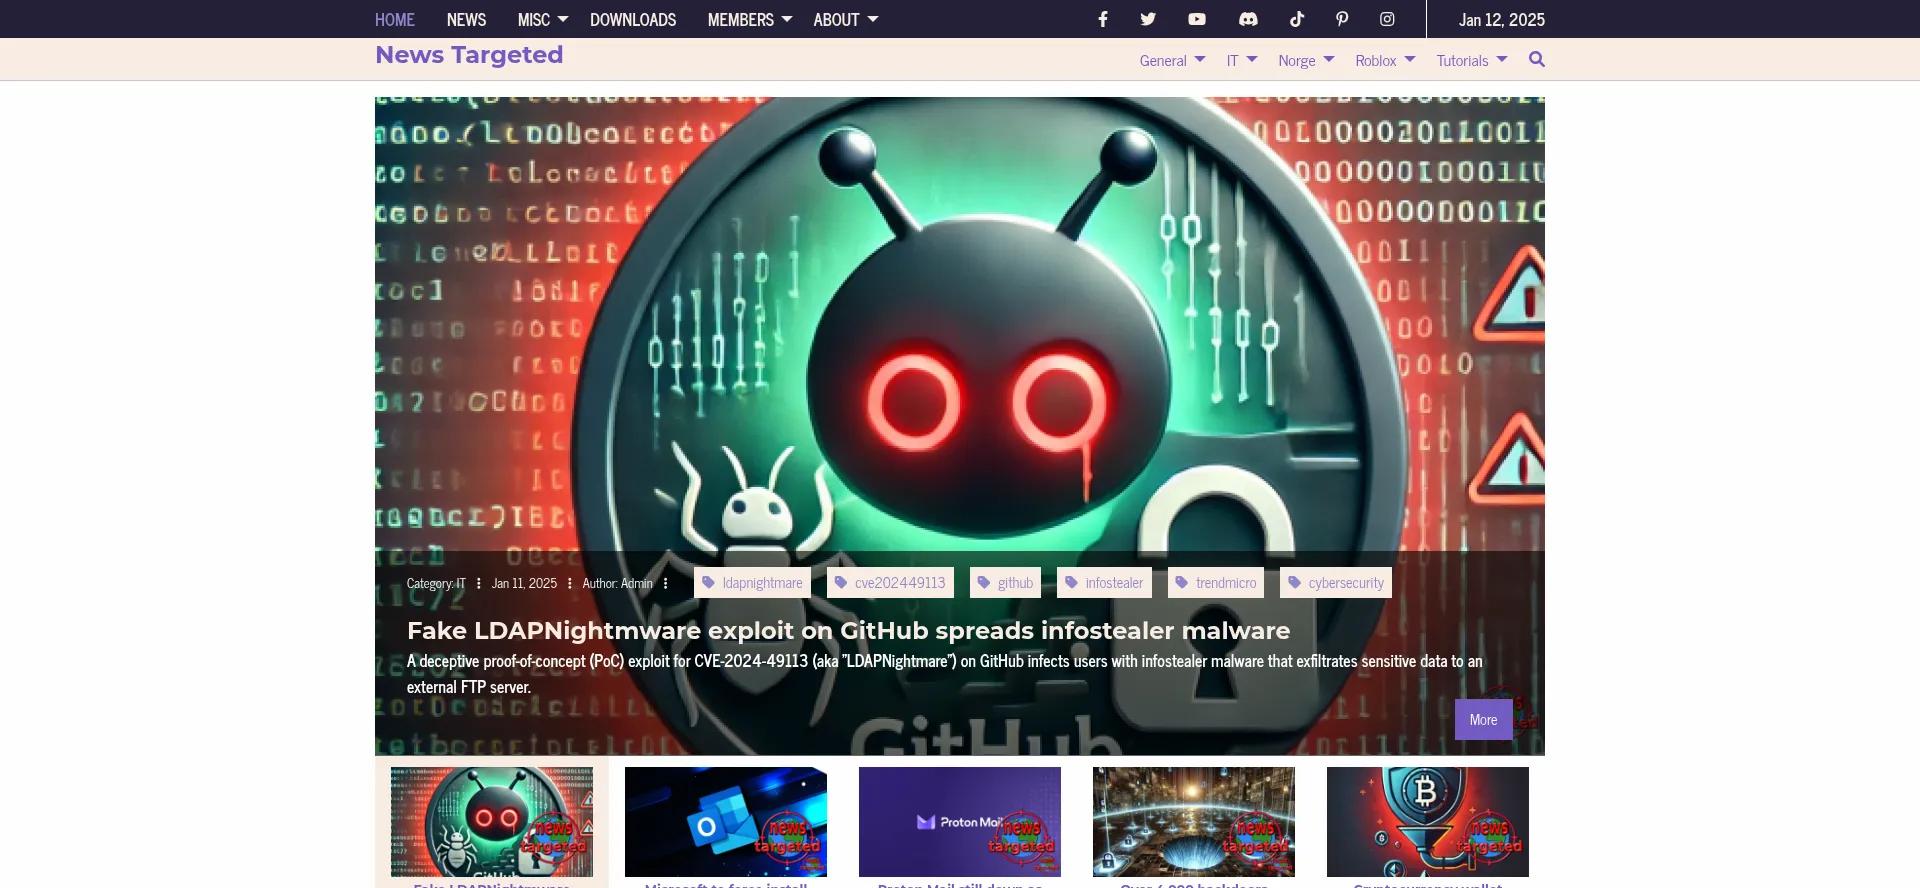Screen dimensions: 1920x888
Task: Select the Bitcoin shield article thumbnail
Action: click(1428, 822)
